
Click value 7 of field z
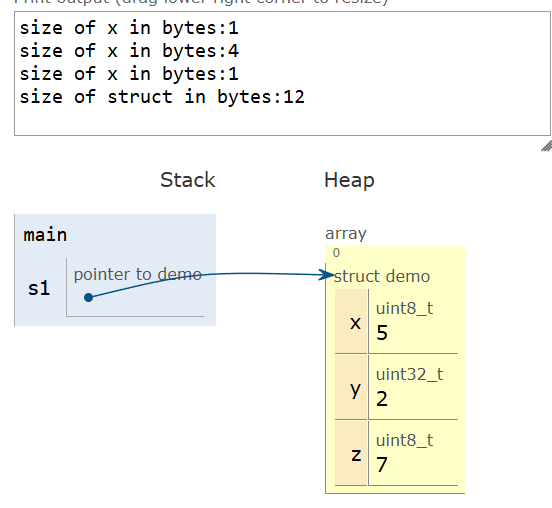coord(382,465)
